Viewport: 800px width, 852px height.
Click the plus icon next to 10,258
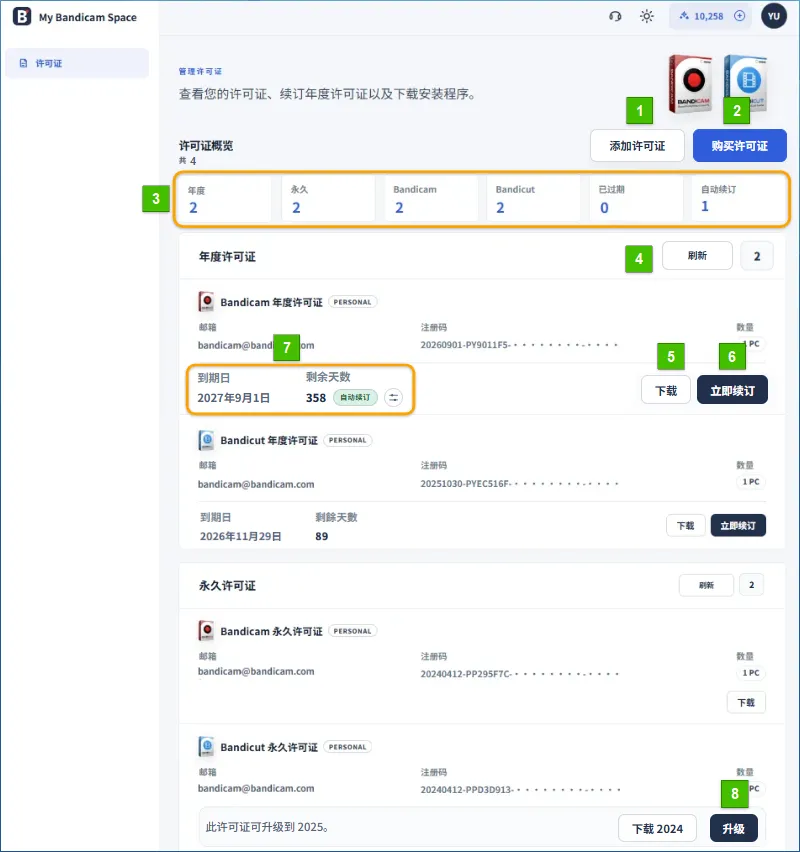tap(739, 16)
